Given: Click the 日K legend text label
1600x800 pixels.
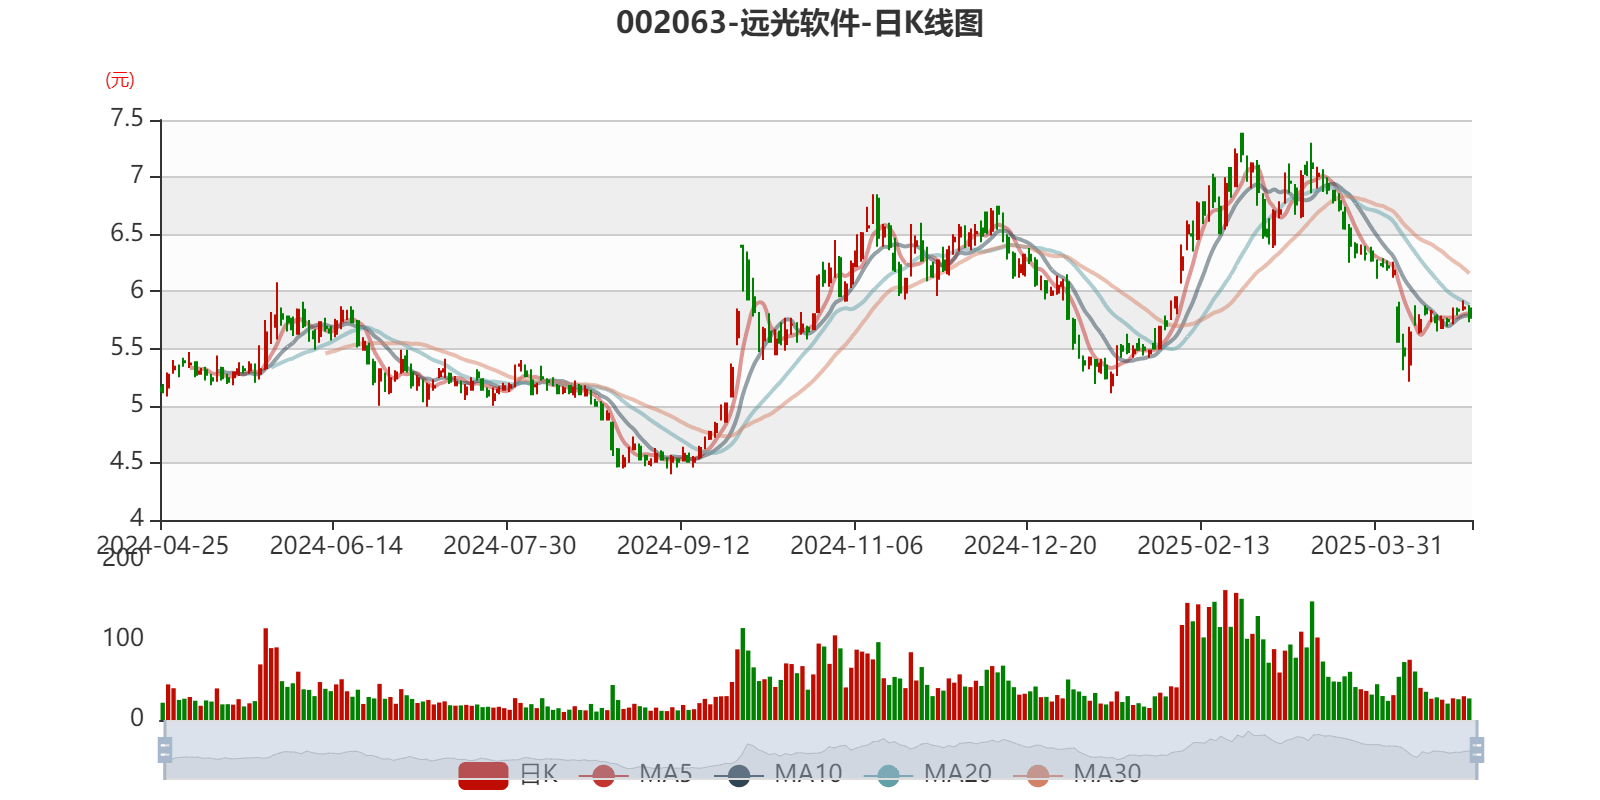Looking at the screenshot, I should 538,773.
